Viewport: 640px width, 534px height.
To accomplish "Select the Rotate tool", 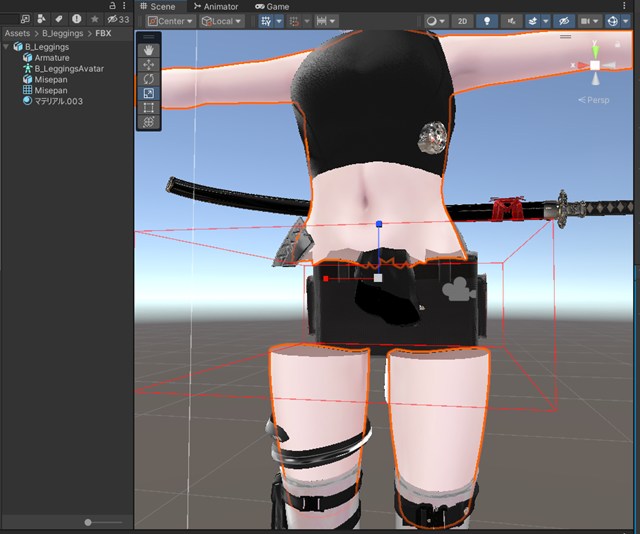I will tap(149, 78).
